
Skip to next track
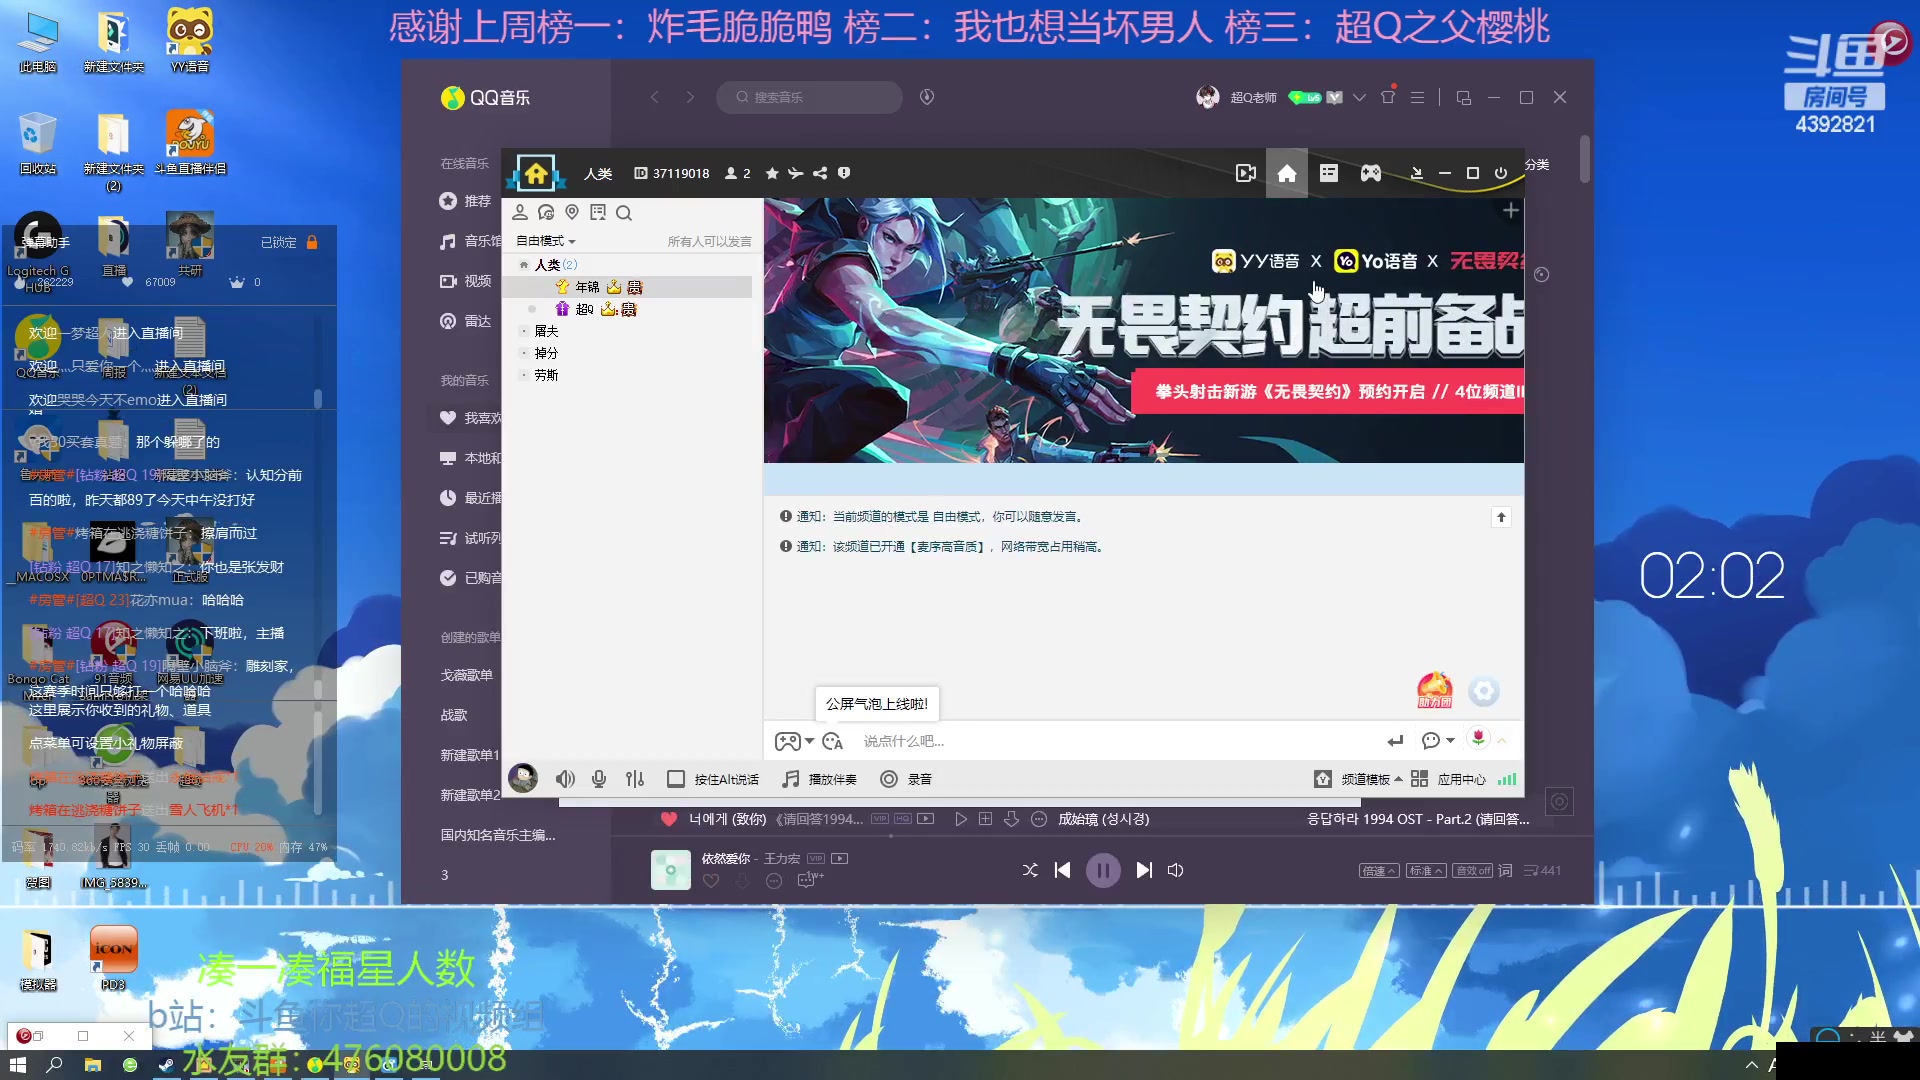(x=1144, y=870)
